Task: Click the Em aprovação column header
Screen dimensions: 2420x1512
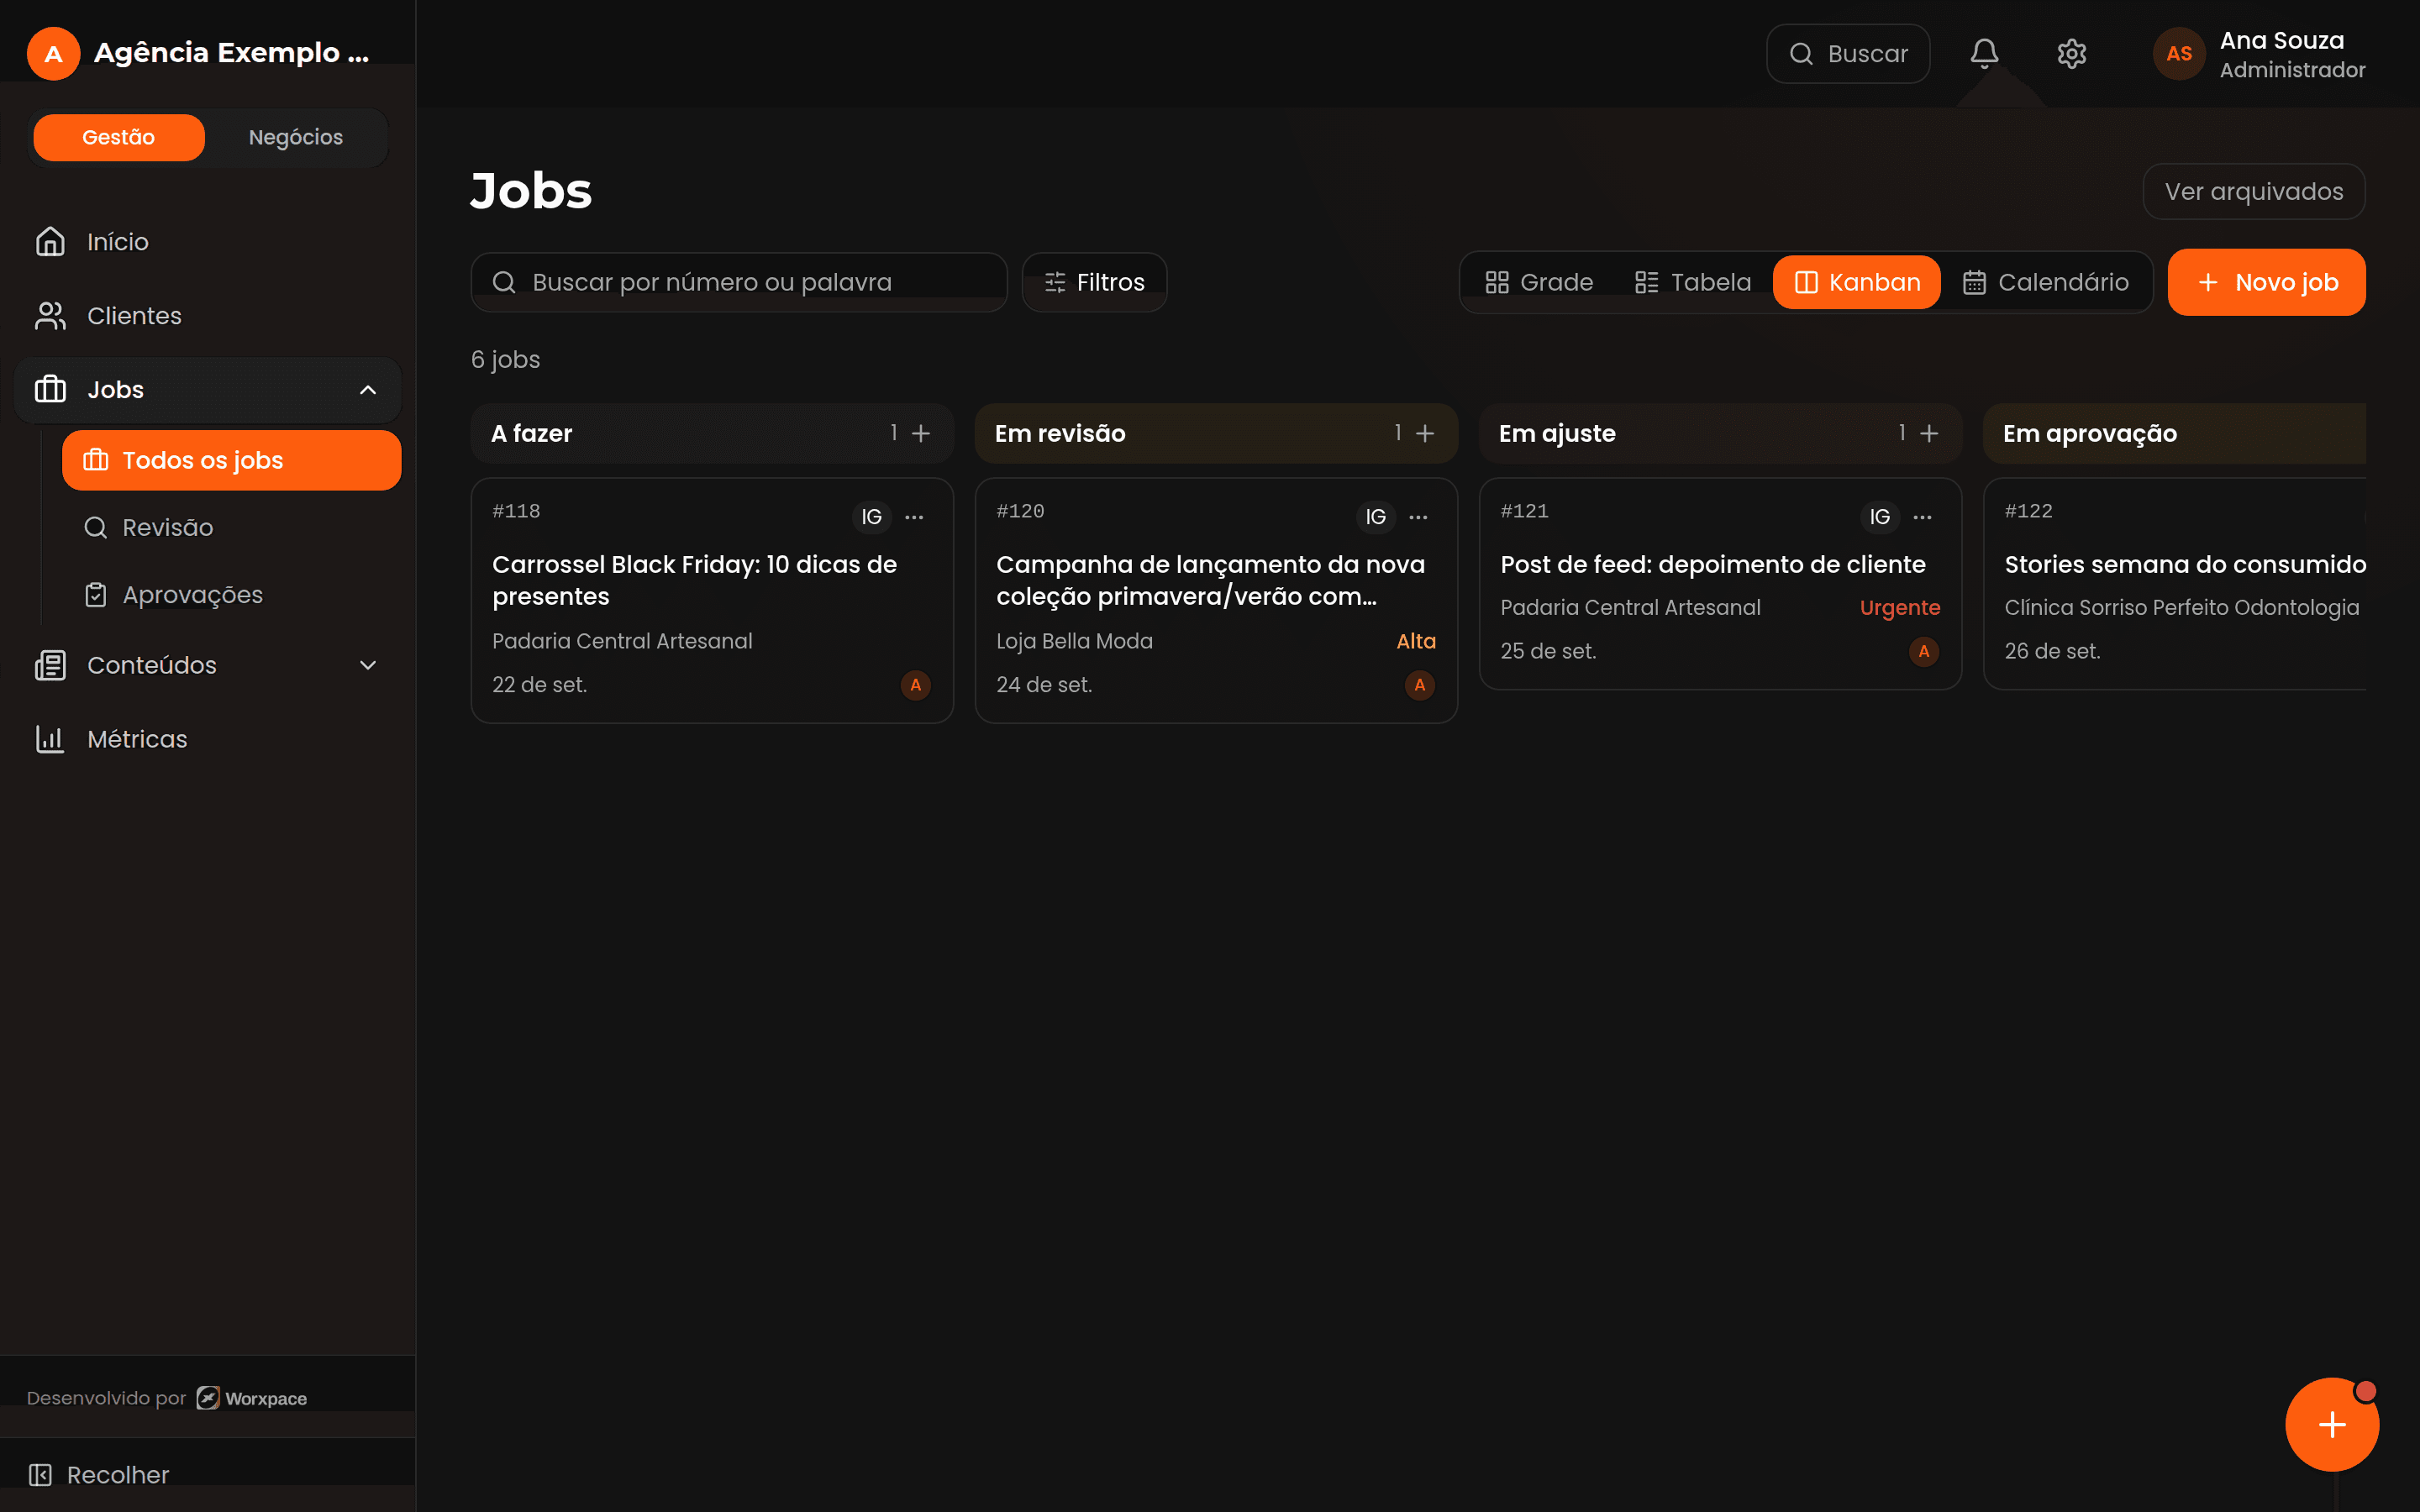Action: [2175, 433]
